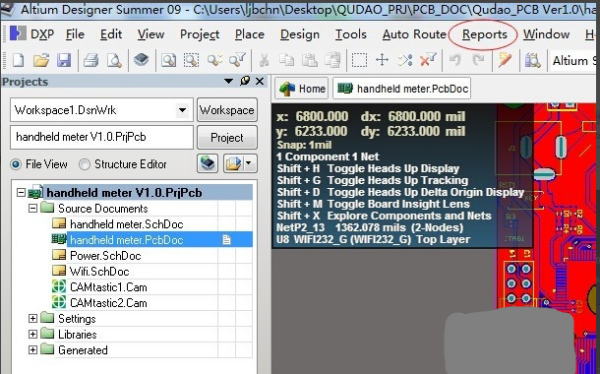Click the Copy toolbar icon

(286, 60)
